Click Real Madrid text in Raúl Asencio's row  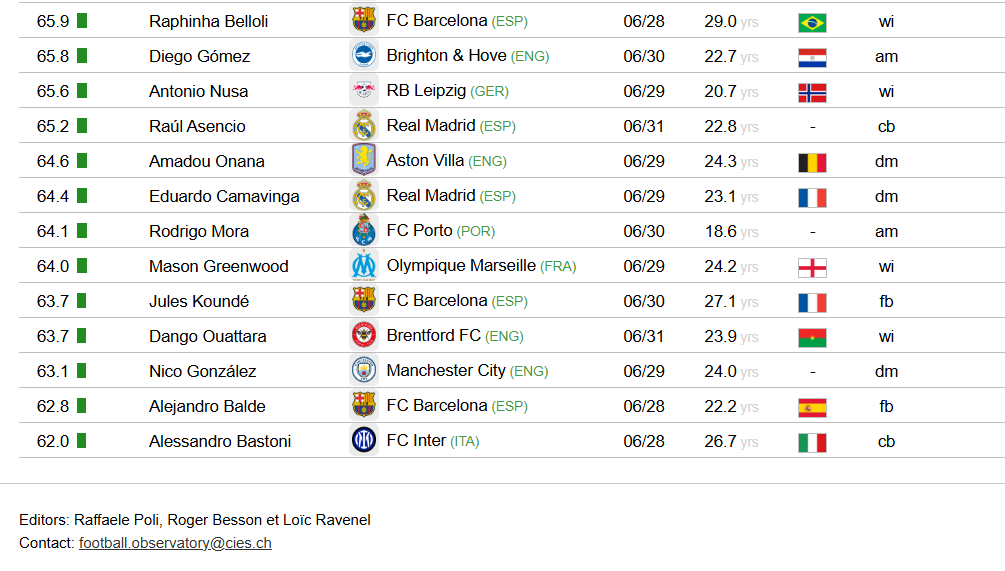431,126
